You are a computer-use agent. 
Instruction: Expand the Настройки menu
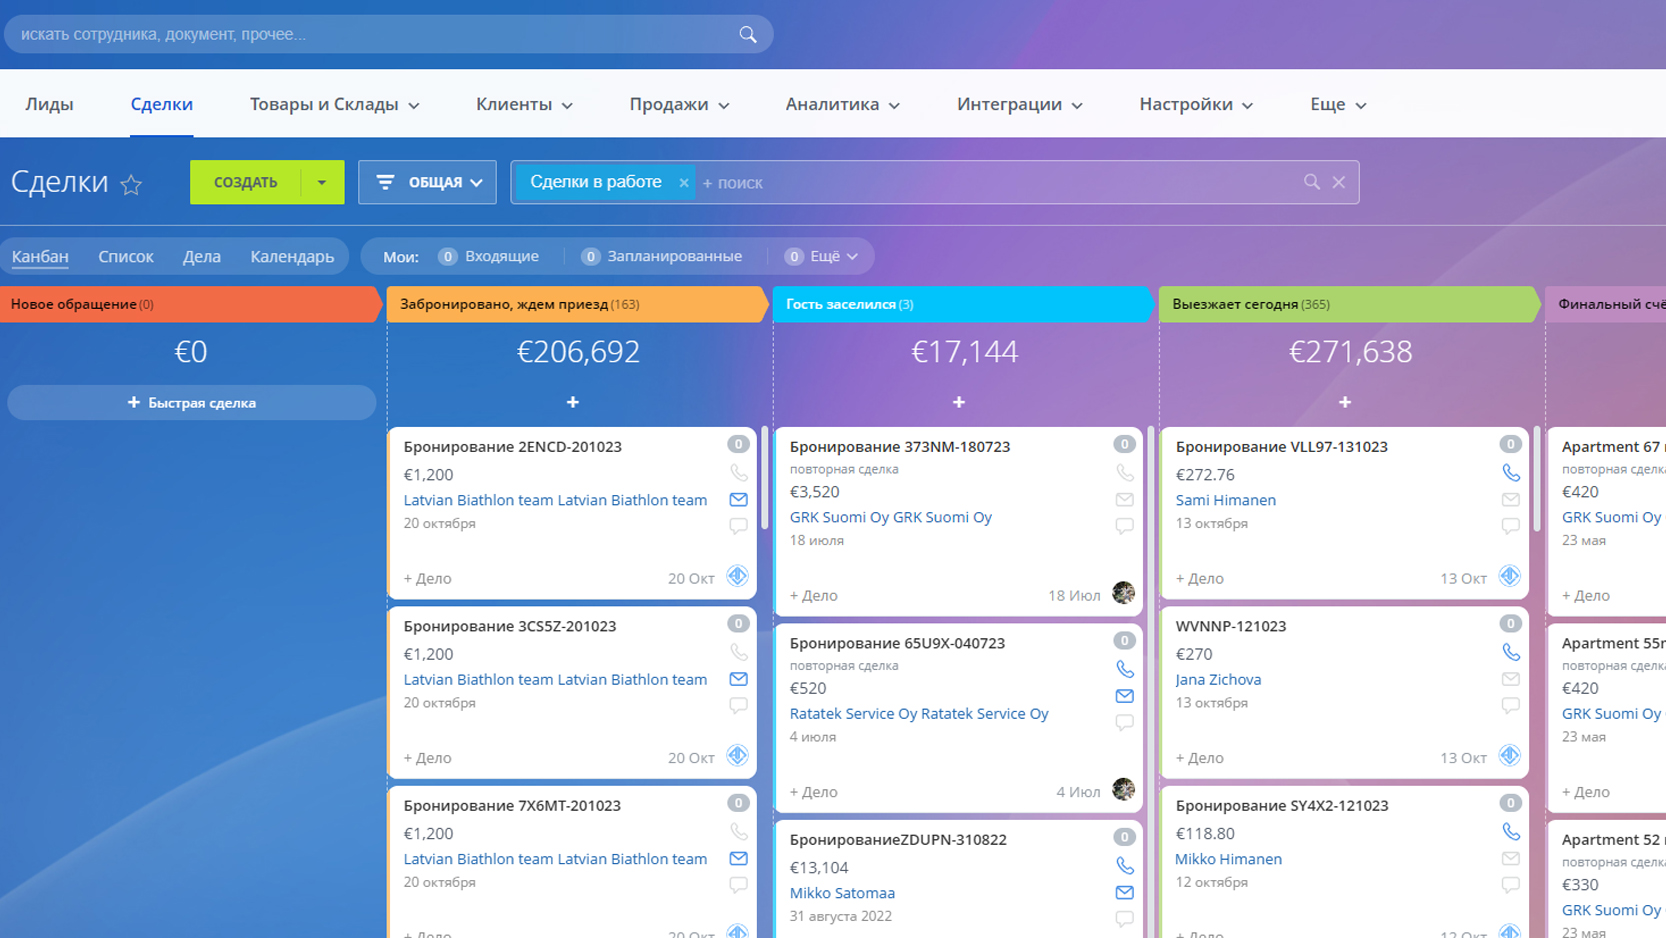tap(1196, 104)
